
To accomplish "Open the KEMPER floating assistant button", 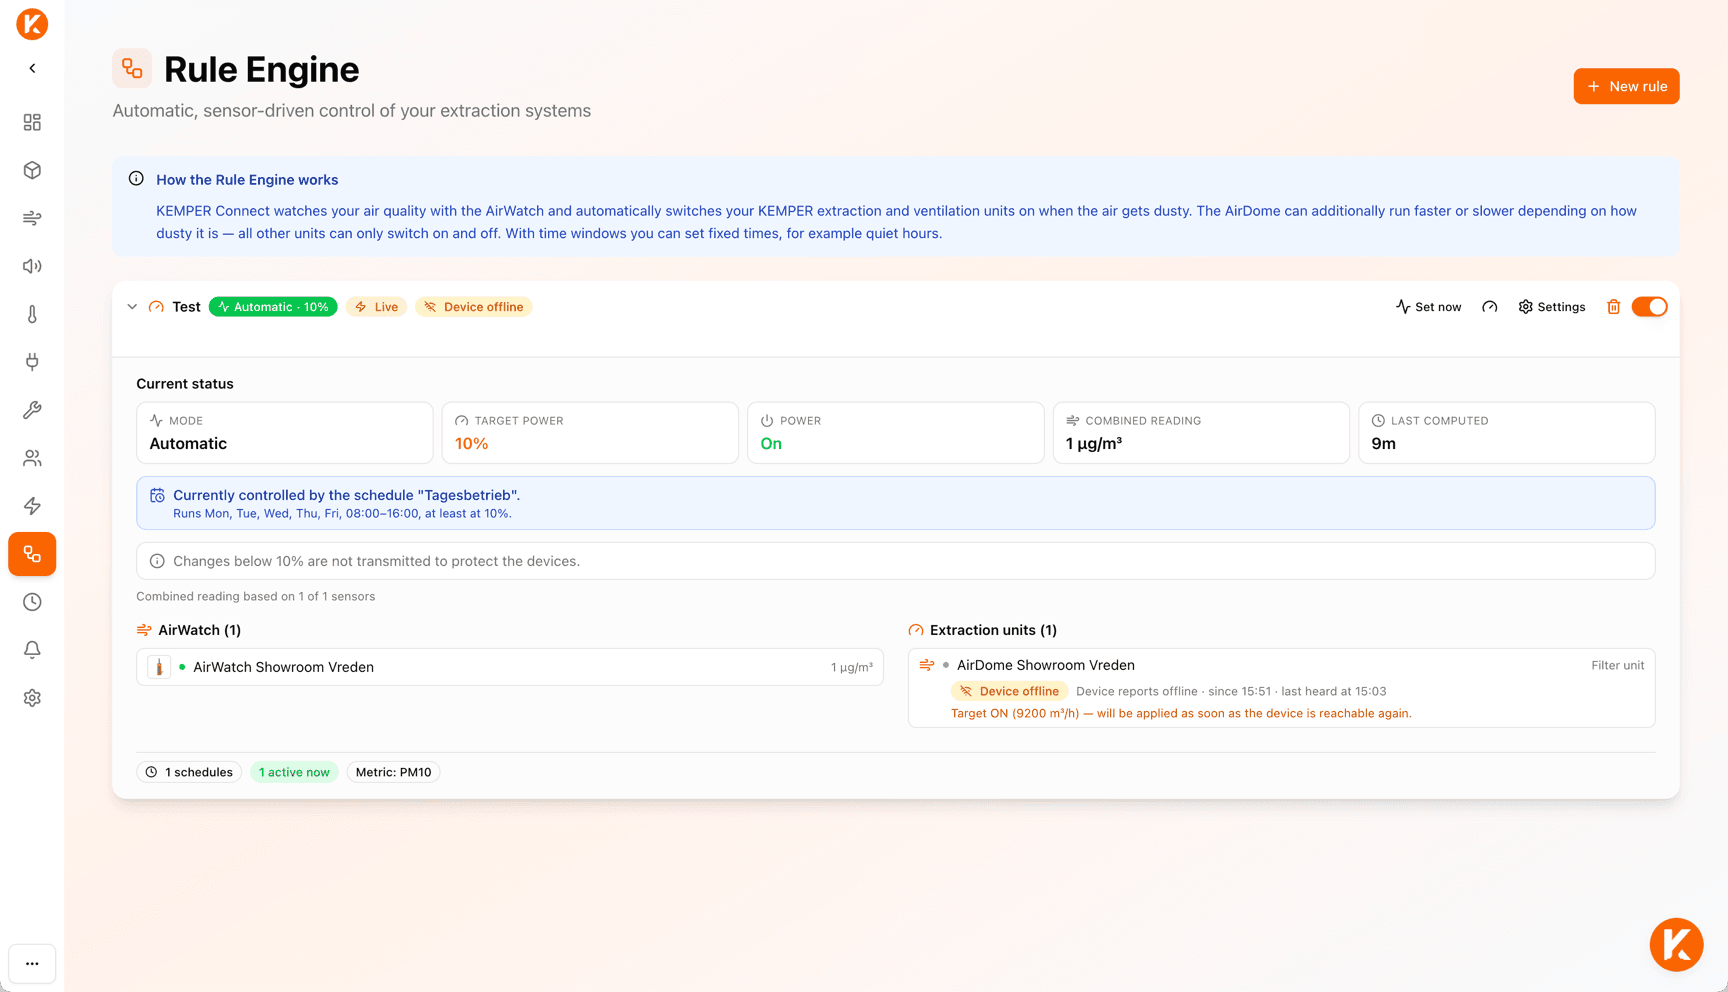I will 1676,944.
